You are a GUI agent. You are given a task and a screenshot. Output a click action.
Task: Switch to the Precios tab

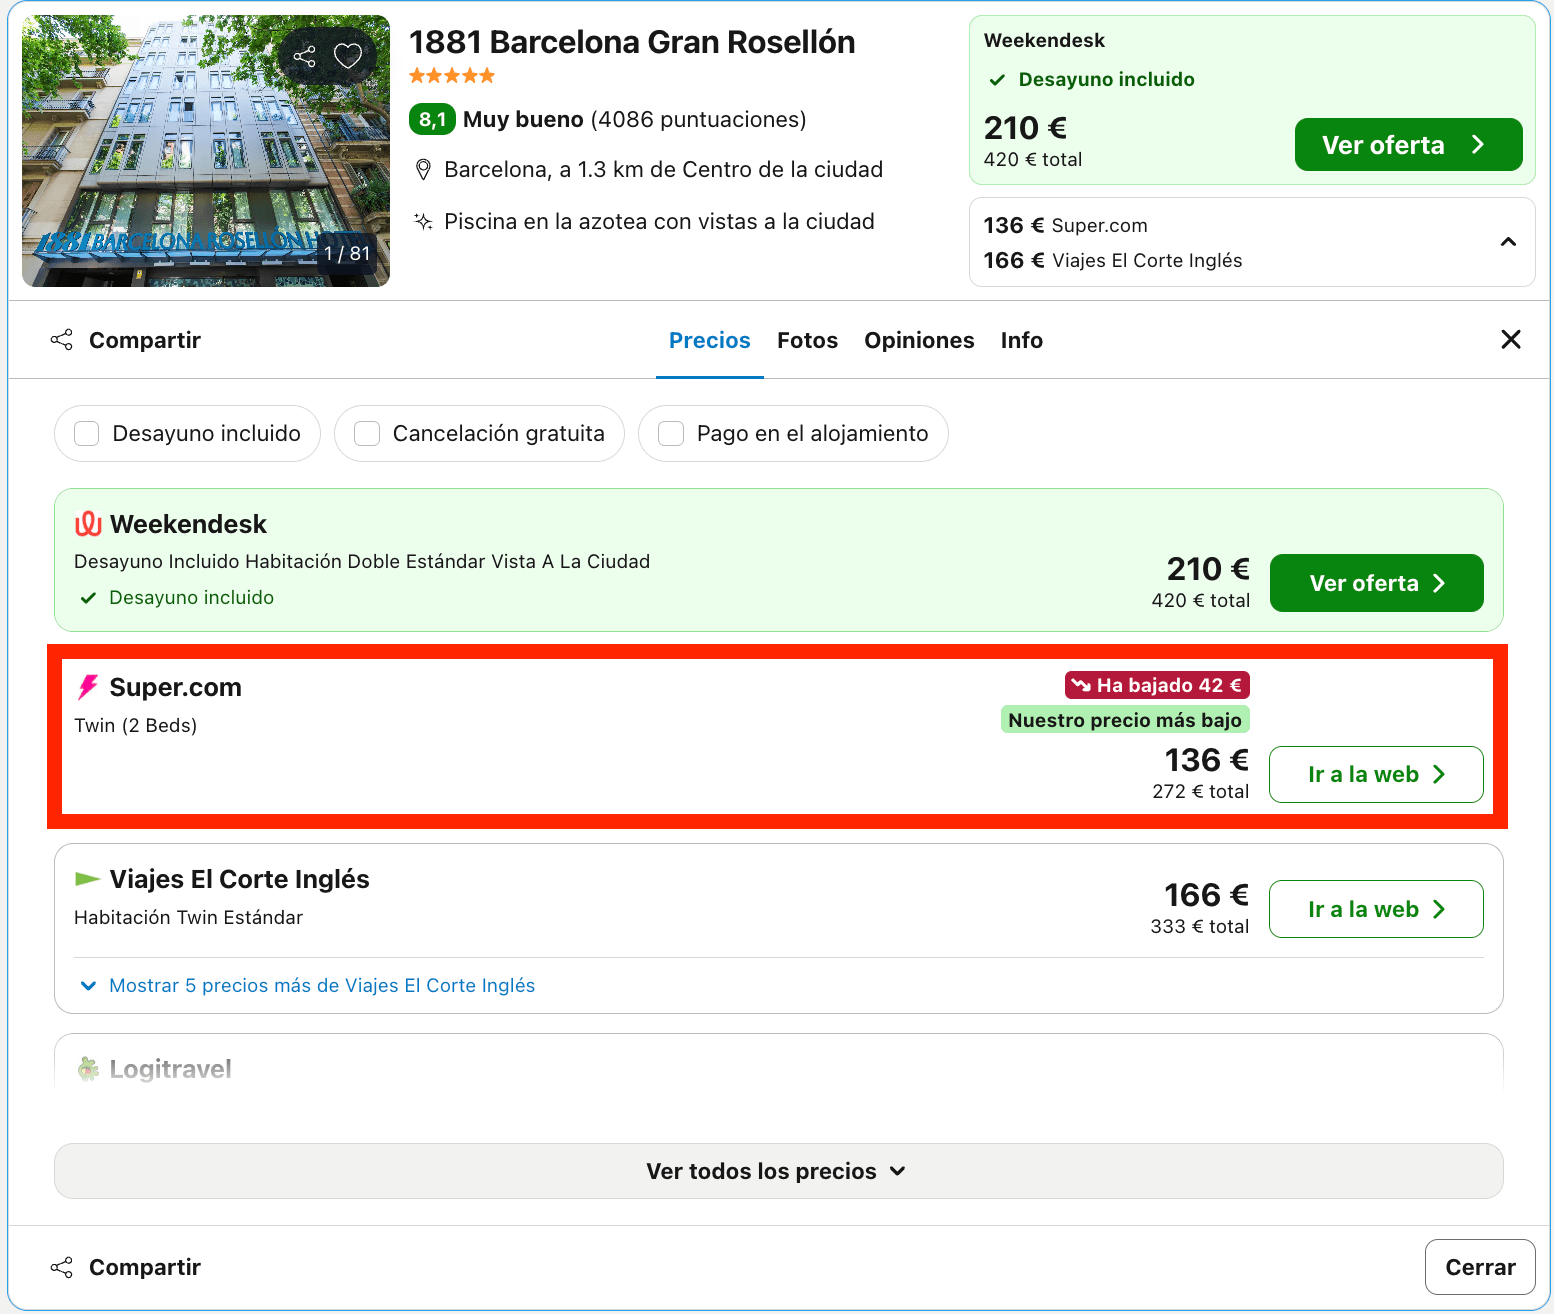click(x=709, y=341)
